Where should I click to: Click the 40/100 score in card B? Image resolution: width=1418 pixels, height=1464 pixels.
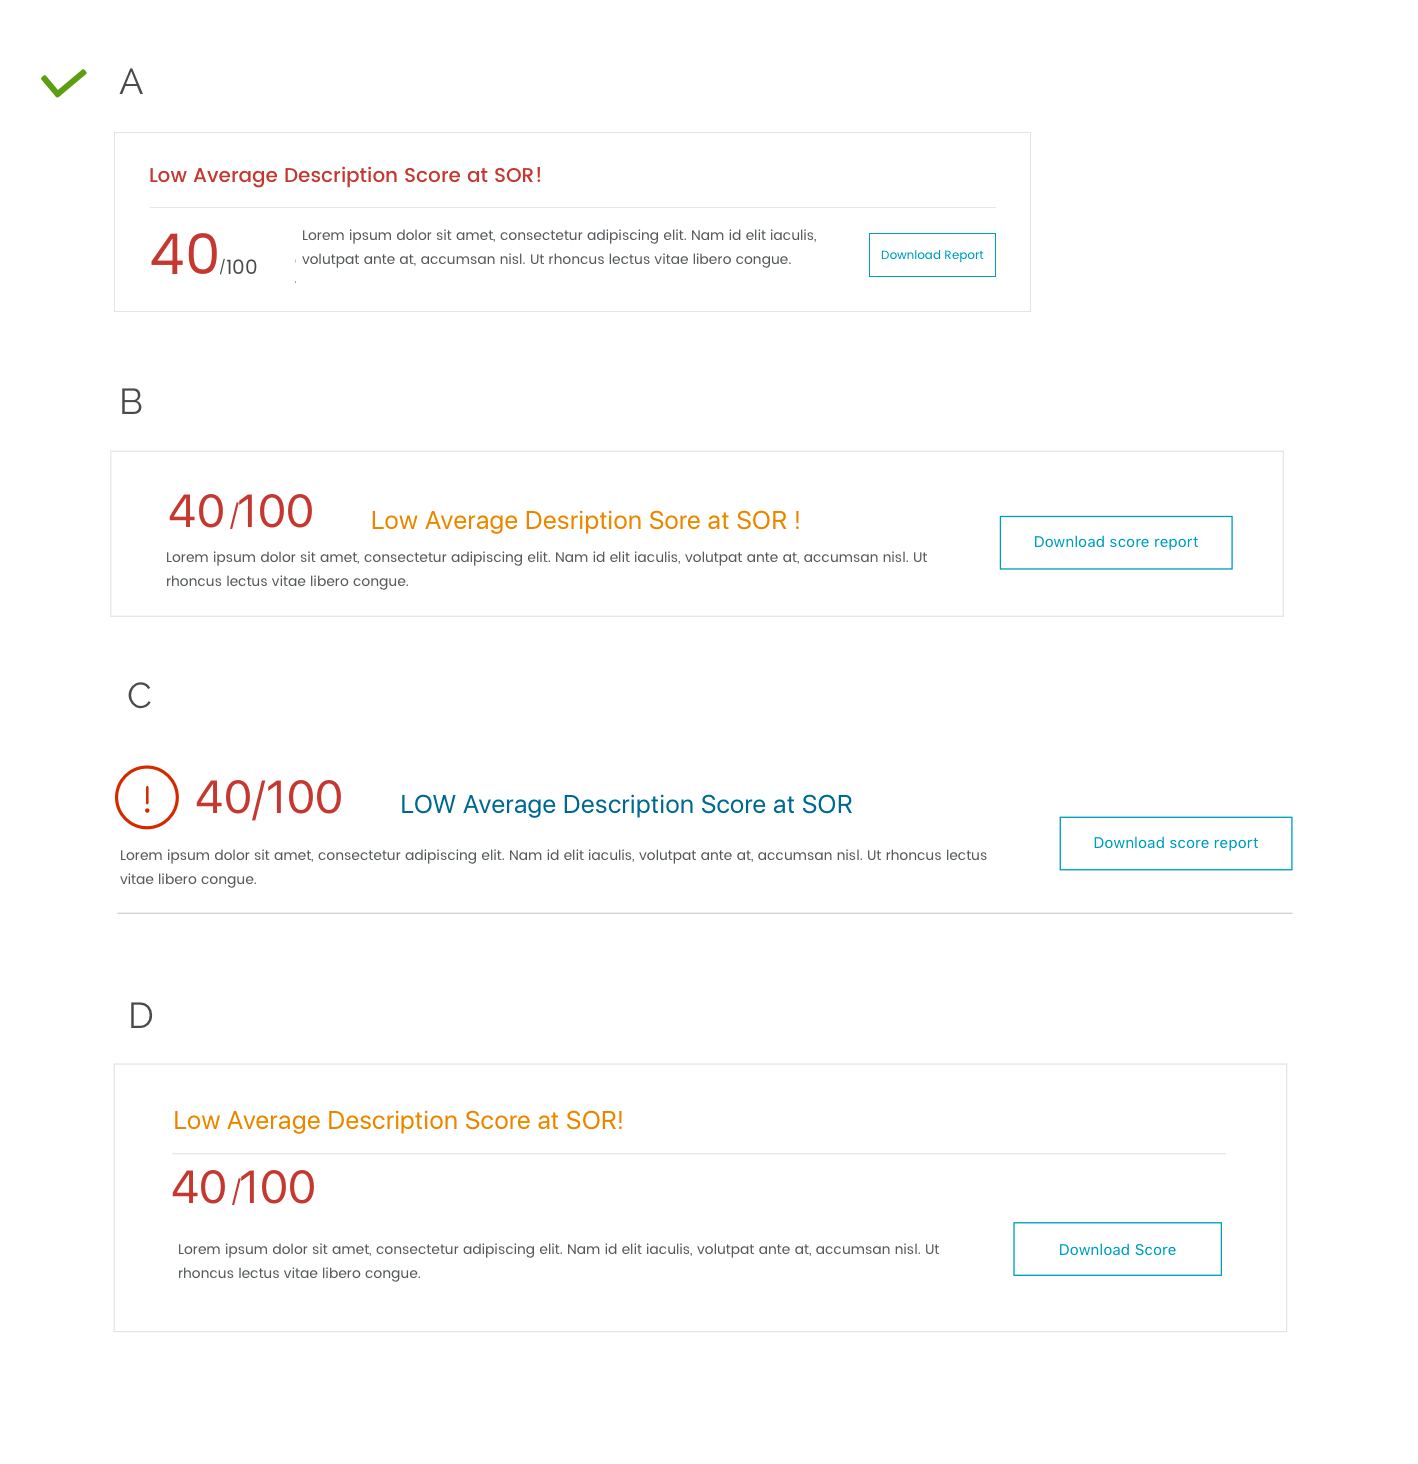pyautogui.click(x=241, y=512)
